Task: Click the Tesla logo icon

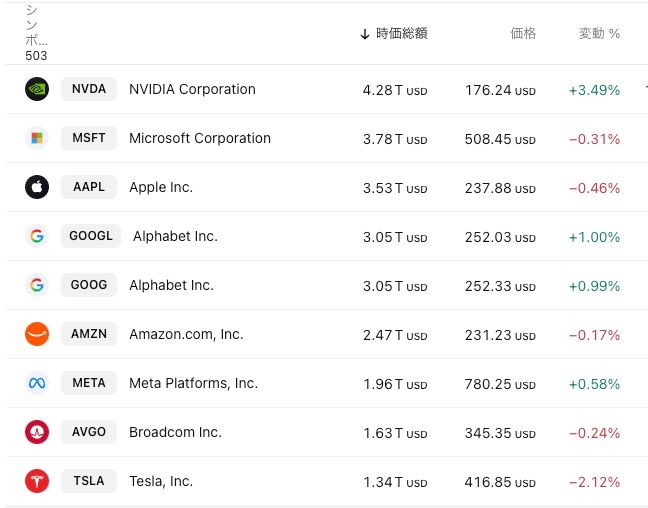Action: click(37, 481)
